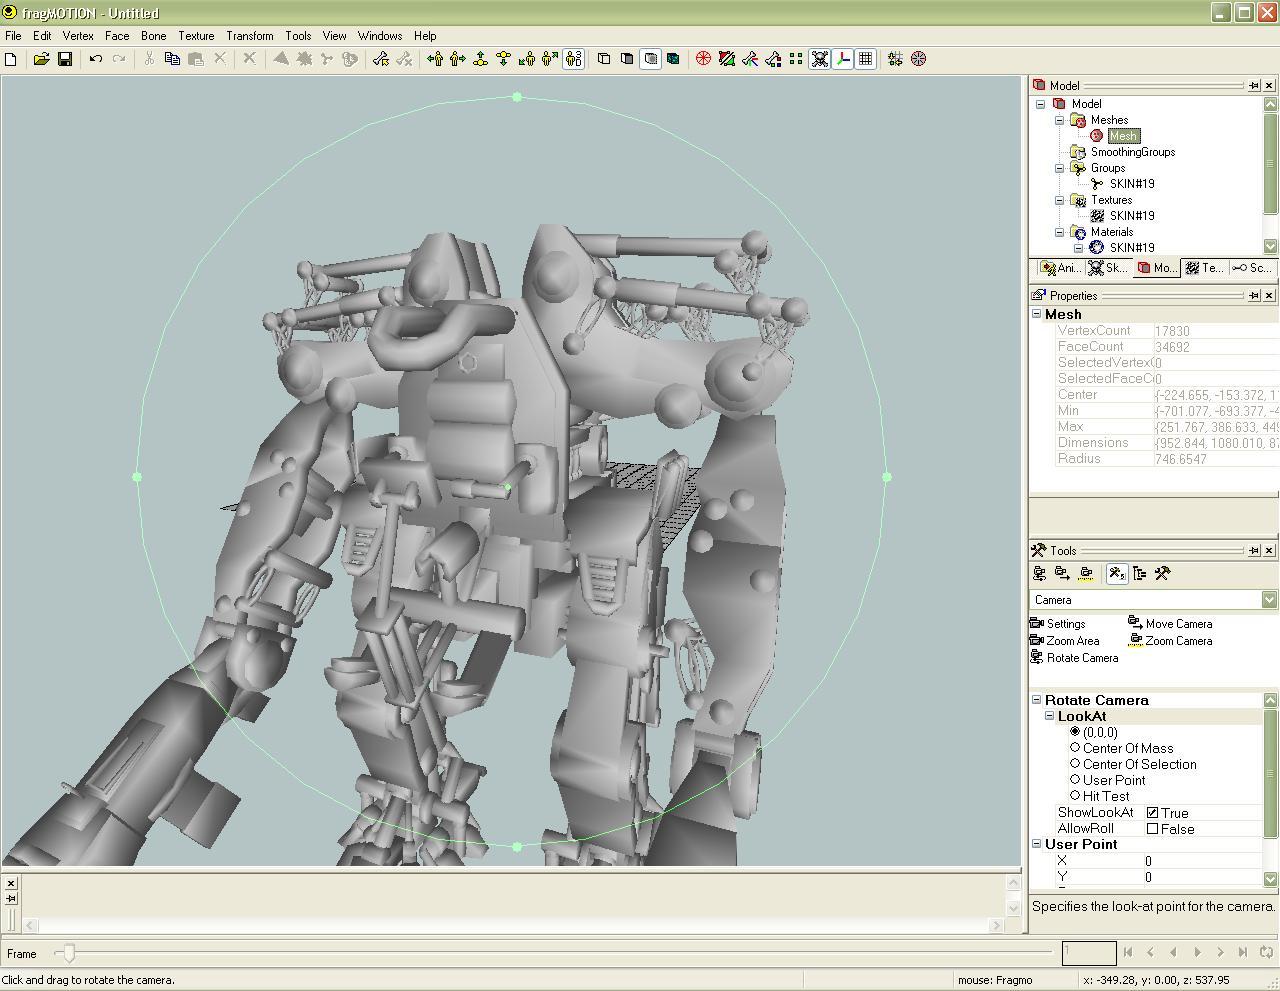Enable the Hit Test look-at option

click(1077, 796)
